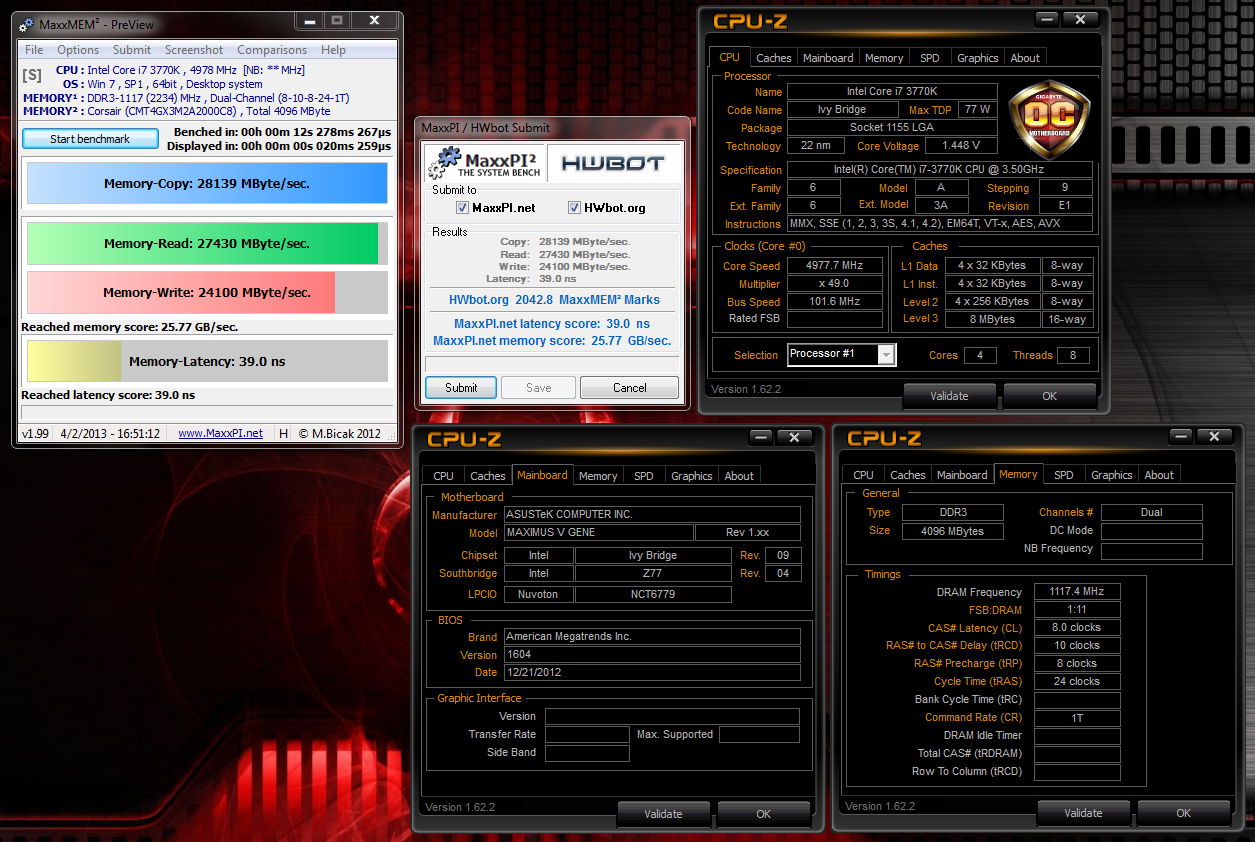The image size is (1255, 842).
Task: Select Graphics tab in Memory CPU-Z window
Action: (x=1112, y=475)
